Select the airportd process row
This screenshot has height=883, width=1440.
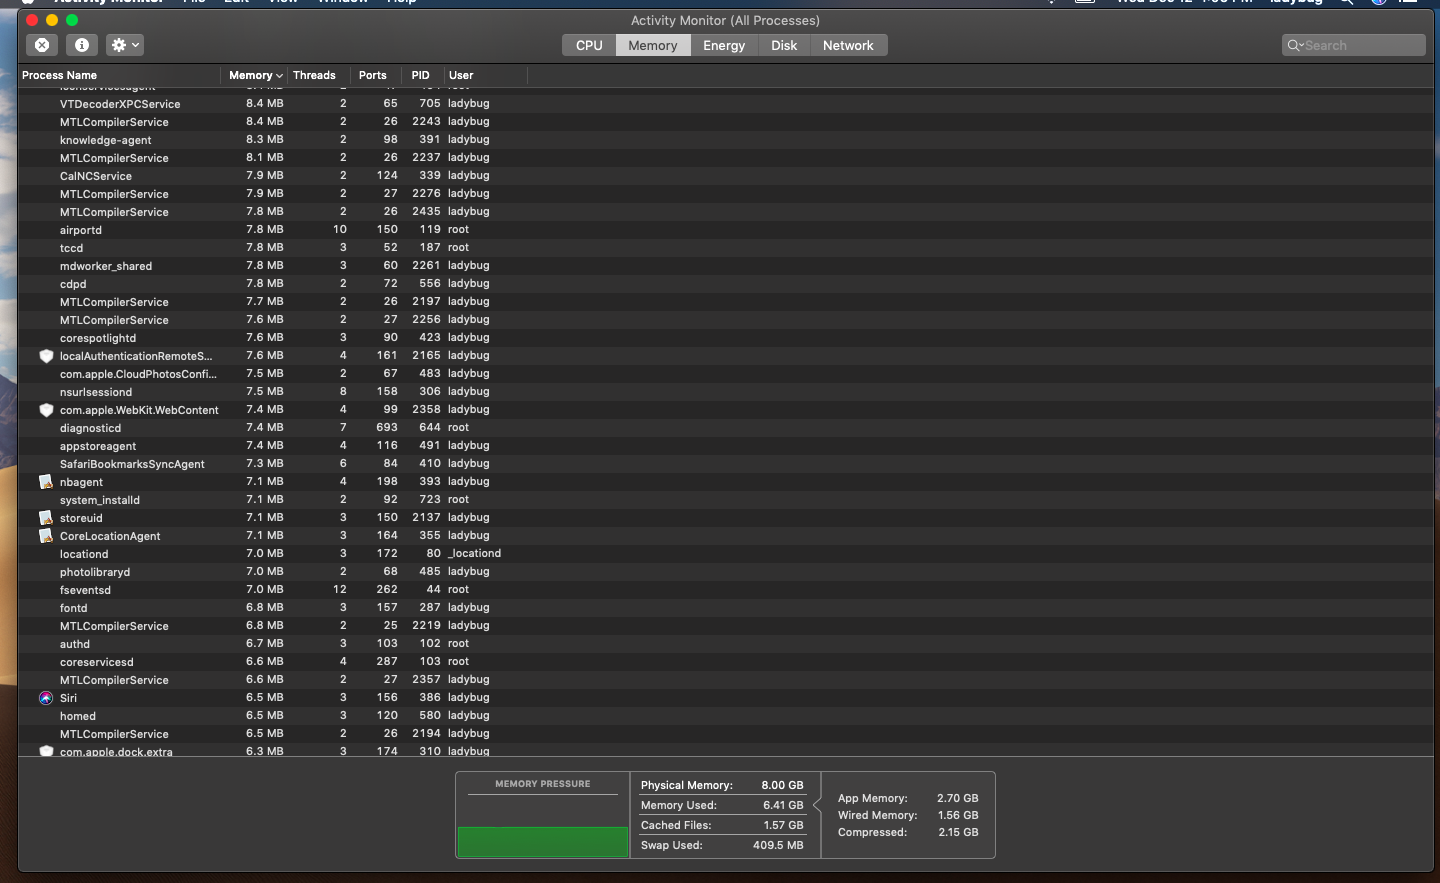pos(725,230)
